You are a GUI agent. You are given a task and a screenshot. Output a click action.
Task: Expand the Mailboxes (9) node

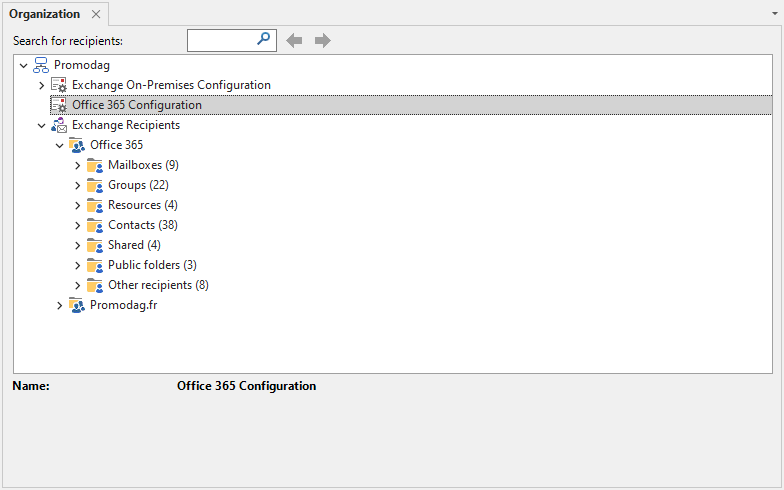pyautogui.click(x=78, y=166)
